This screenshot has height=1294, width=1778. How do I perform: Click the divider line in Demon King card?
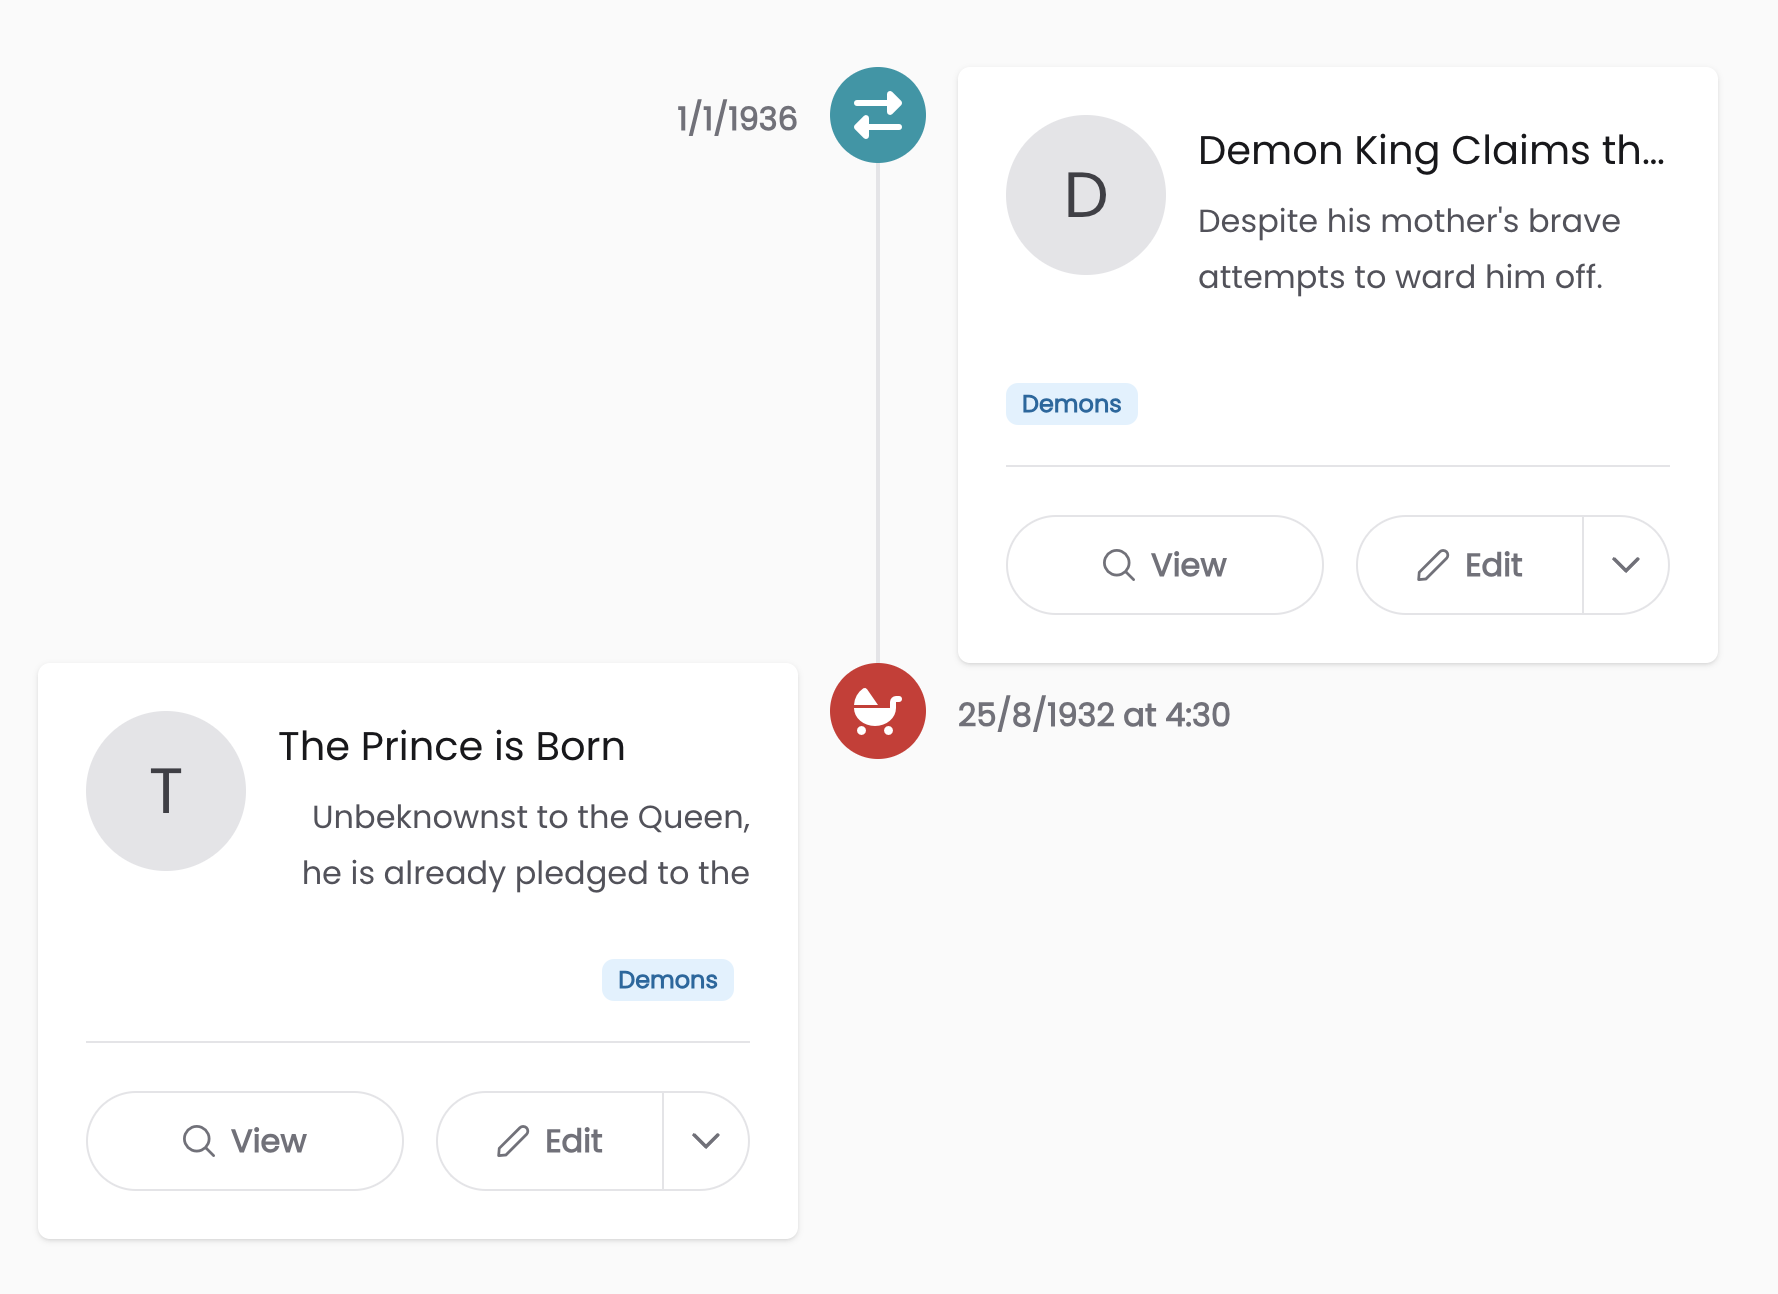pyautogui.click(x=1337, y=466)
